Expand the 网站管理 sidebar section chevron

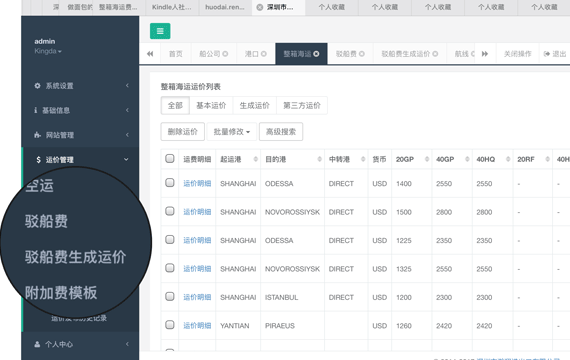(x=127, y=135)
